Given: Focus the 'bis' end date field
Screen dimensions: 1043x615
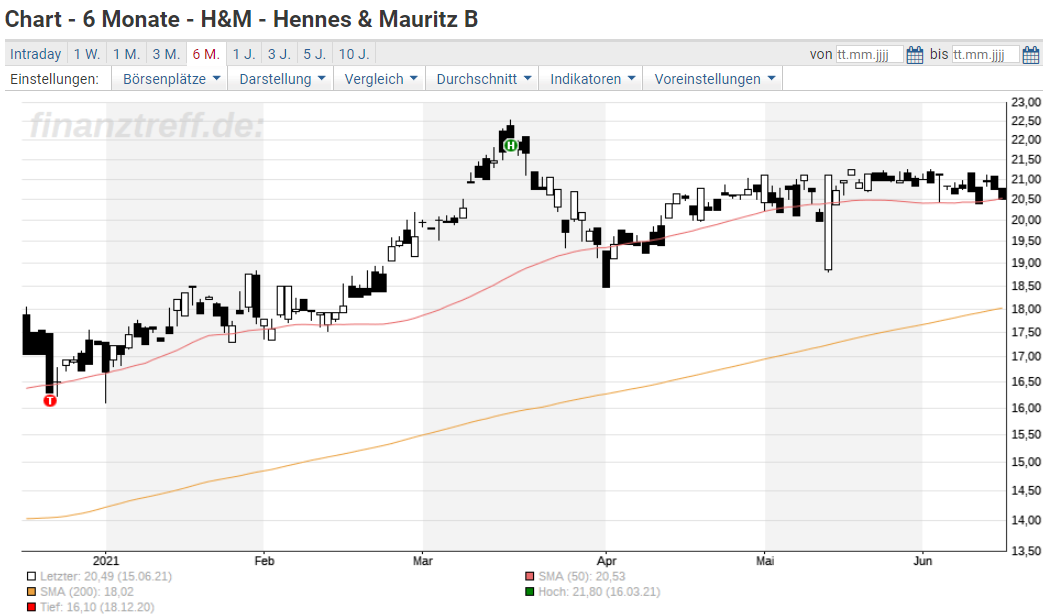Looking at the screenshot, I should 985,55.
